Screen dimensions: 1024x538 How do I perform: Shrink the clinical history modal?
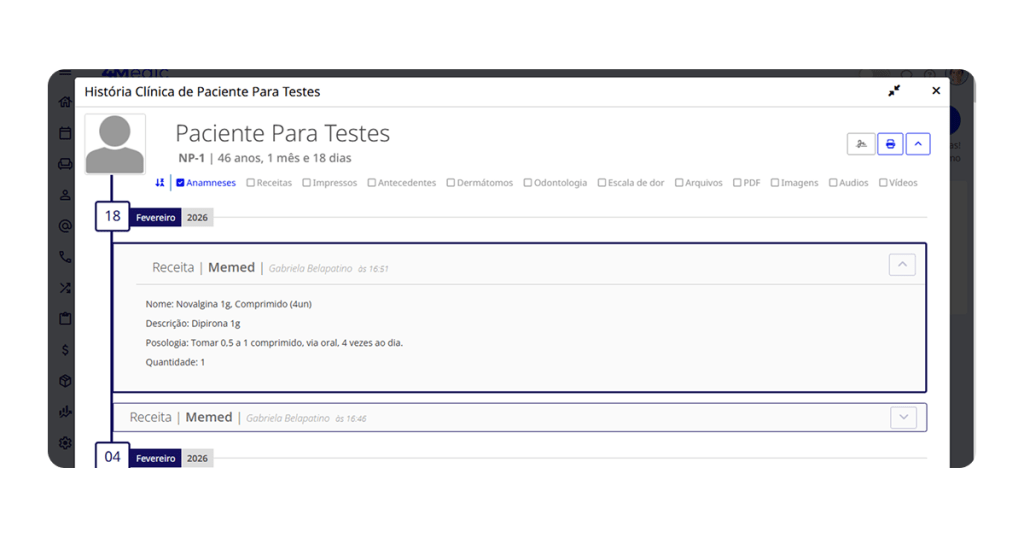click(894, 91)
